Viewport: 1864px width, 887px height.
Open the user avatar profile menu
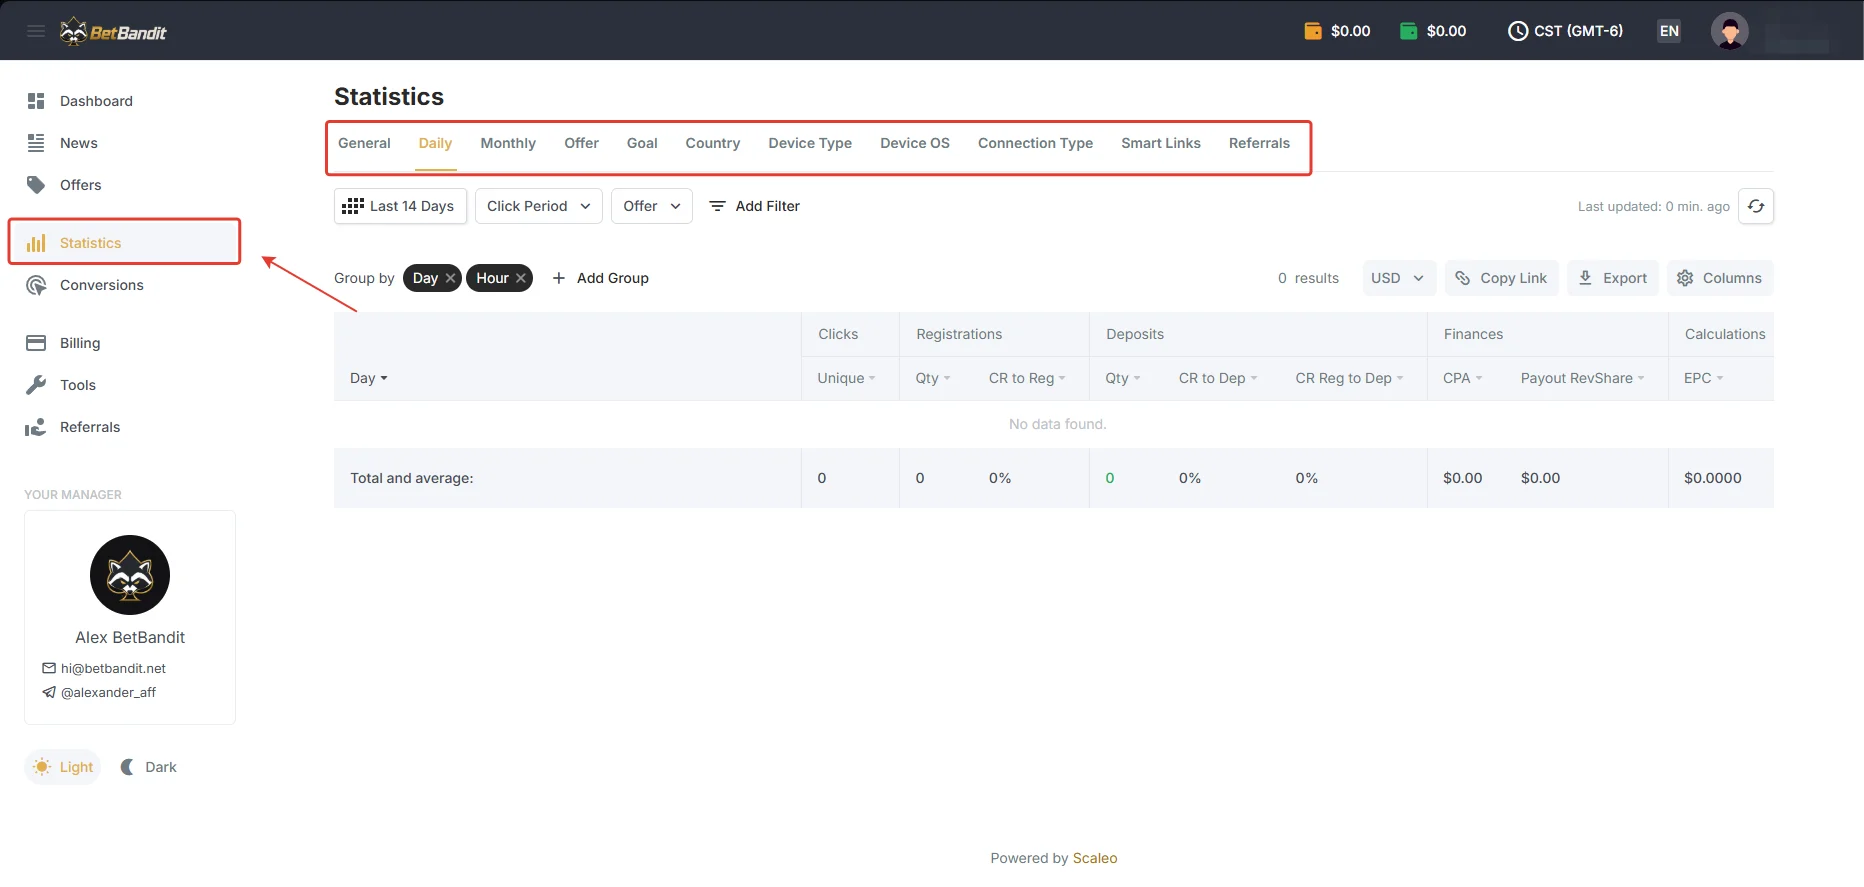click(x=1730, y=31)
